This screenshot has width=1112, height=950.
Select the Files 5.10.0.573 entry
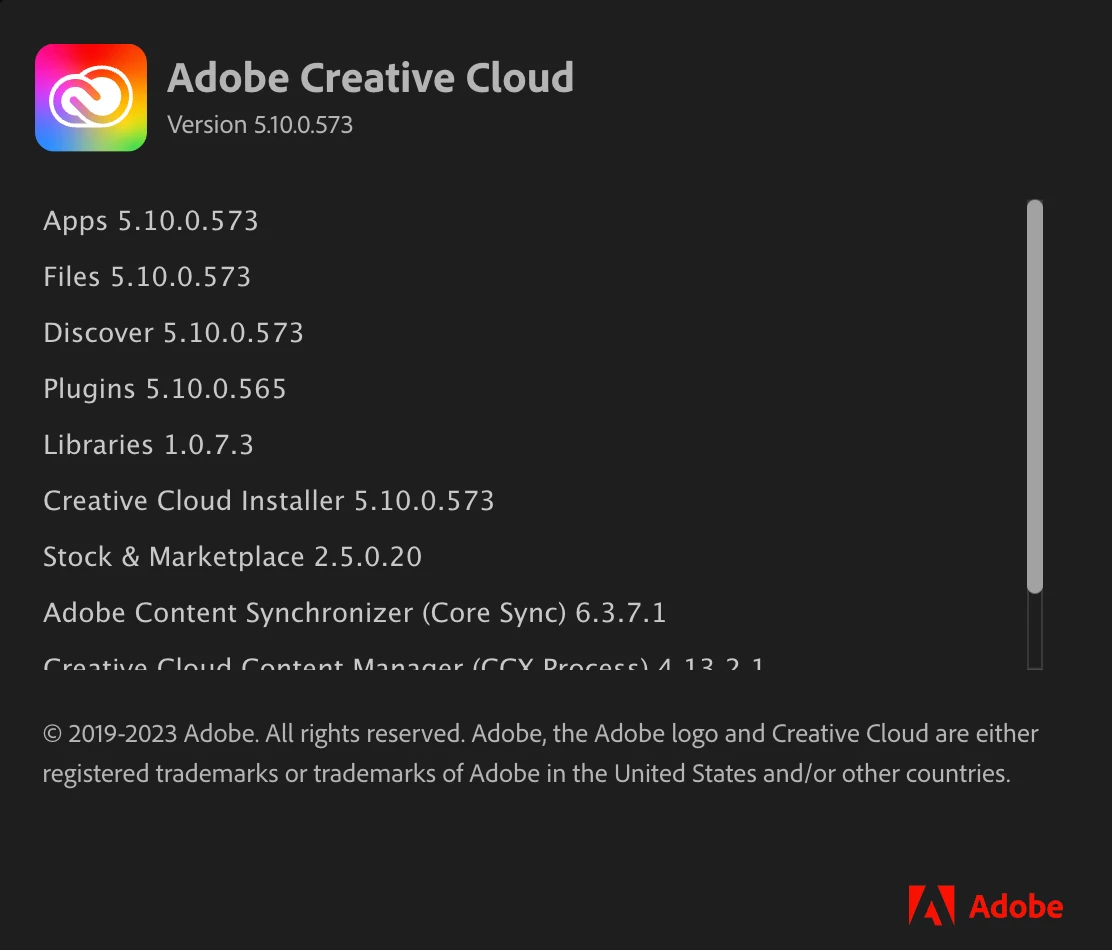(x=147, y=277)
